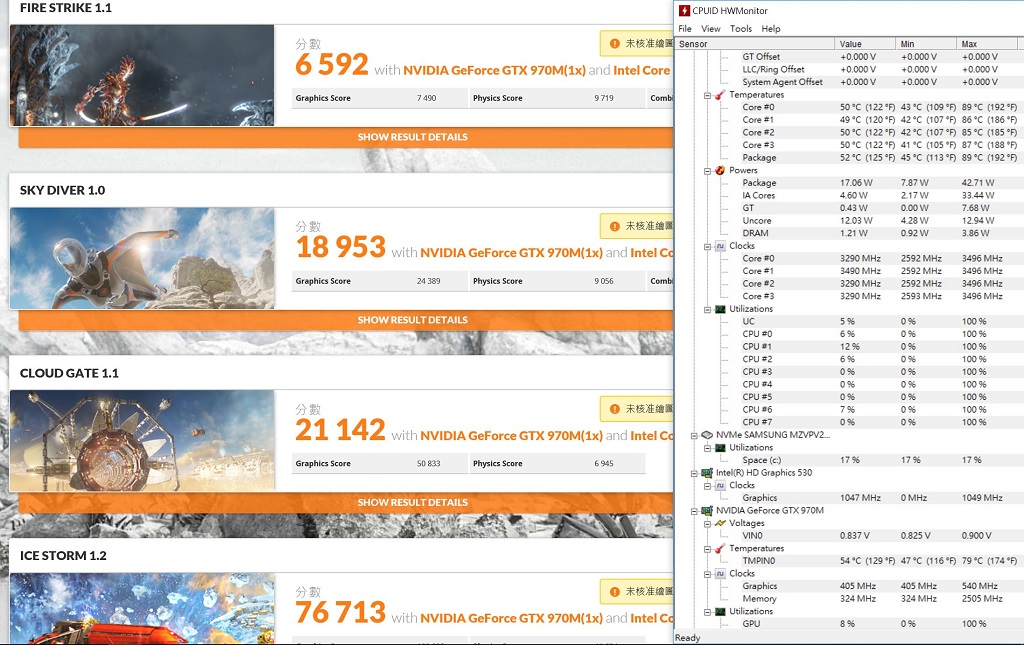The image size is (1024, 645).
Task: Click the Intel HD Graphics 530 card icon
Action: pyautogui.click(x=707, y=473)
